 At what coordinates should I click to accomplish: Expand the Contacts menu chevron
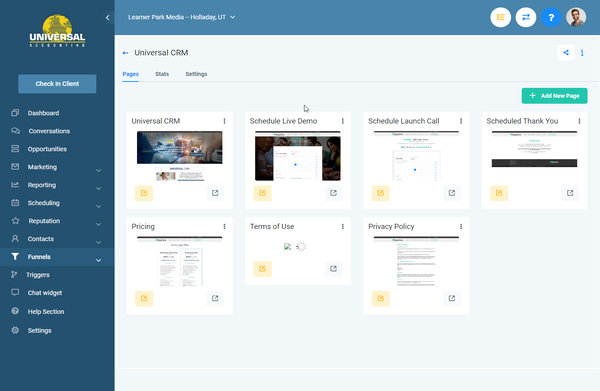point(98,242)
